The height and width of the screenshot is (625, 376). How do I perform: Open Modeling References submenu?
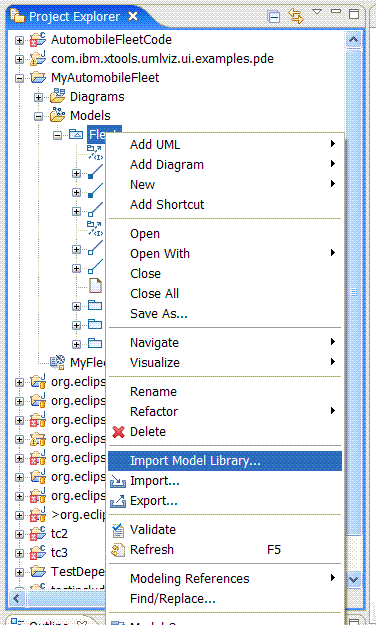(x=225, y=578)
